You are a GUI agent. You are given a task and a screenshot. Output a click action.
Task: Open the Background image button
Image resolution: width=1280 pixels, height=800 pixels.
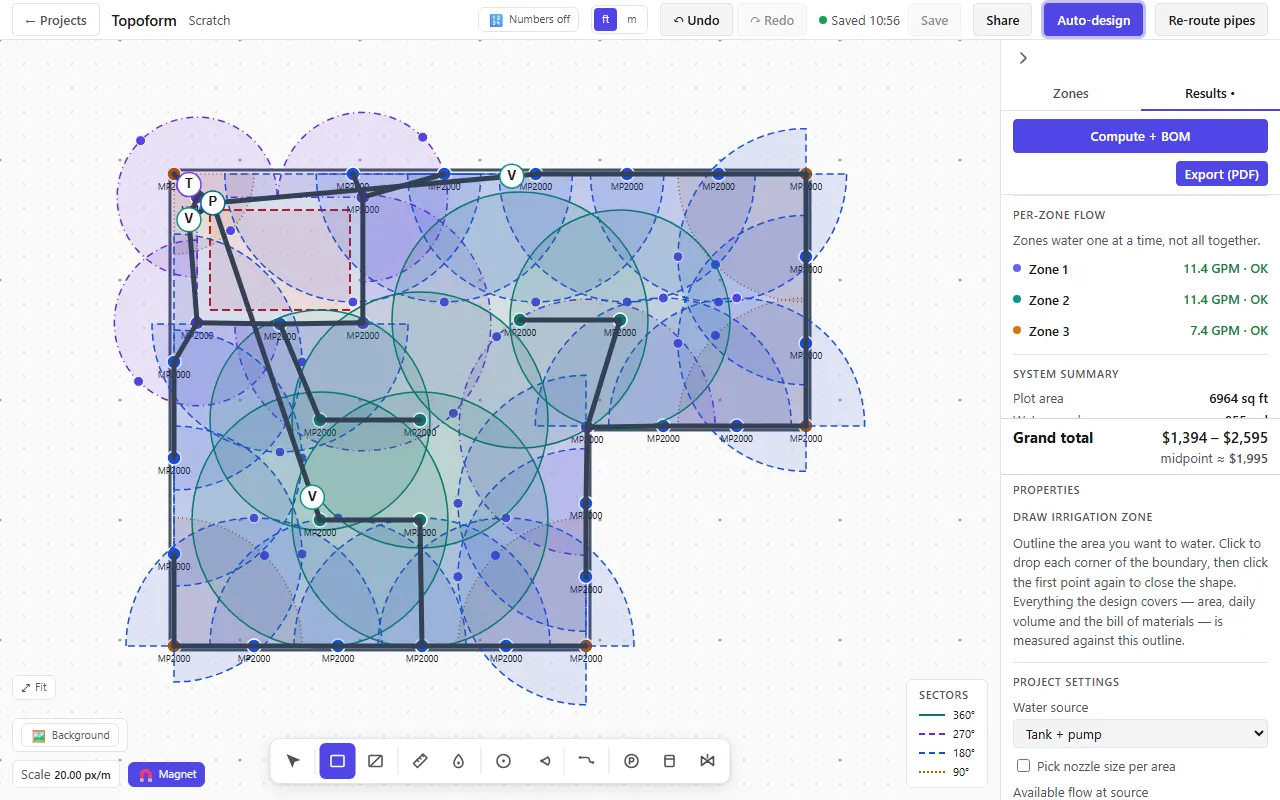tap(70, 735)
